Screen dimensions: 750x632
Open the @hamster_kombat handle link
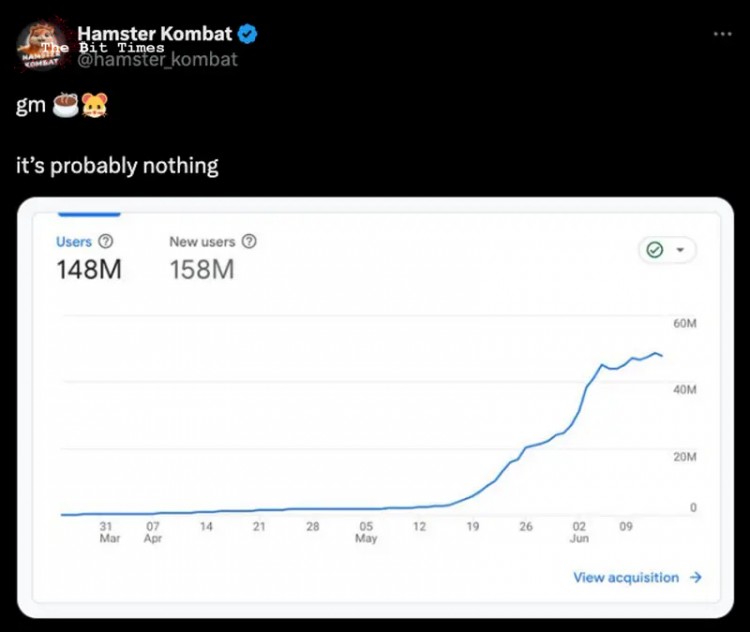(157, 60)
